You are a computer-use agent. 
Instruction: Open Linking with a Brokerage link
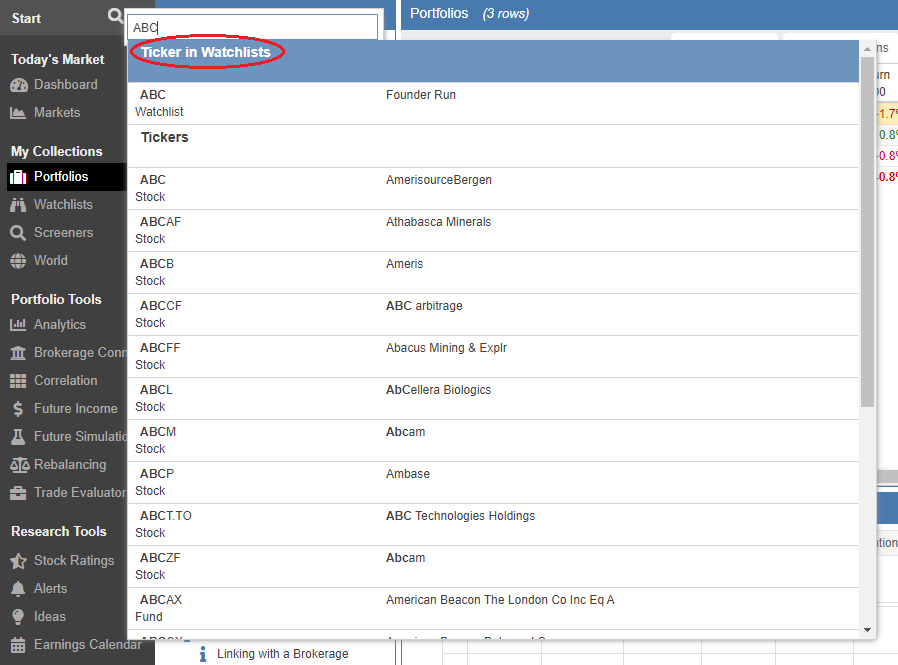coord(282,654)
